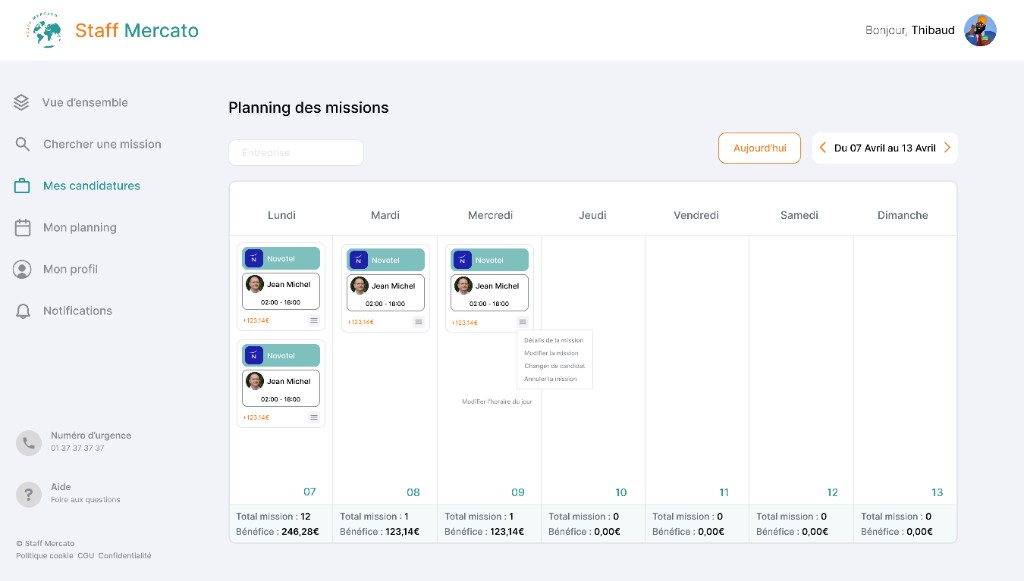Go to next week with right chevron

coord(947,148)
